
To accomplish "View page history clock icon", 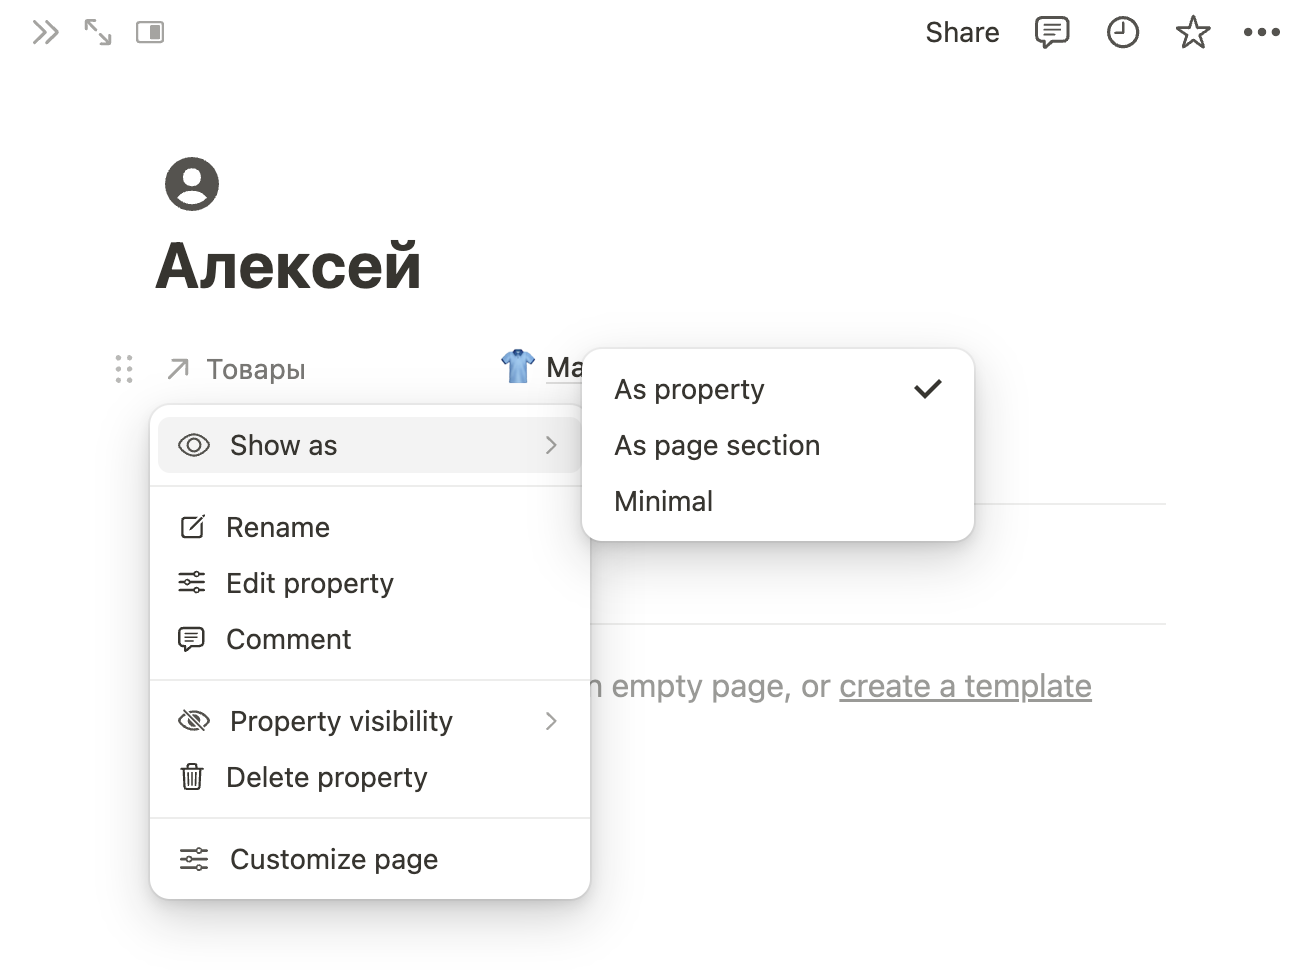I will tap(1122, 33).
